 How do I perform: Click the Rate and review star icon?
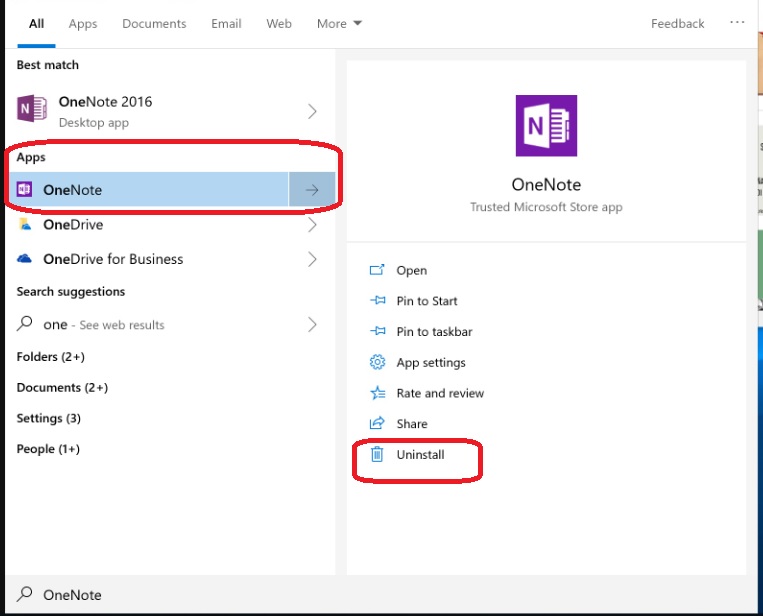pos(378,392)
